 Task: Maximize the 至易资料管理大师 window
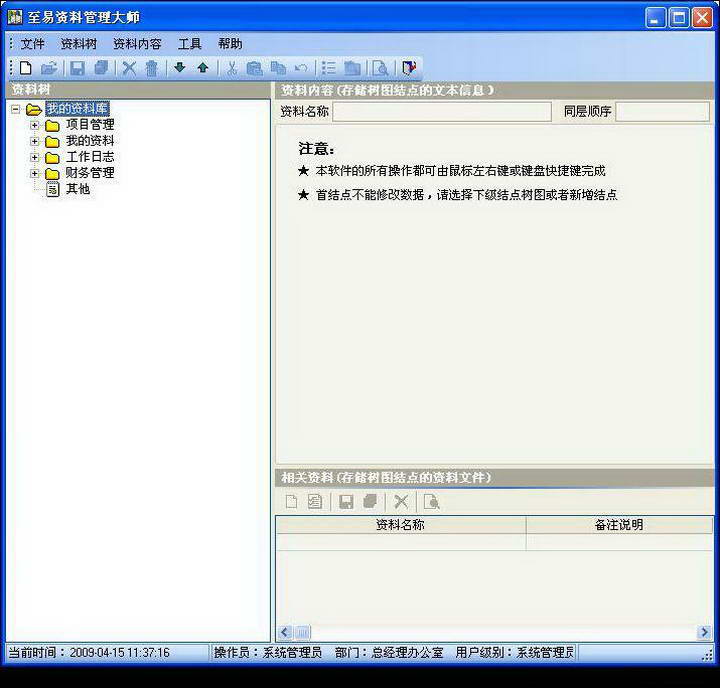tap(679, 18)
